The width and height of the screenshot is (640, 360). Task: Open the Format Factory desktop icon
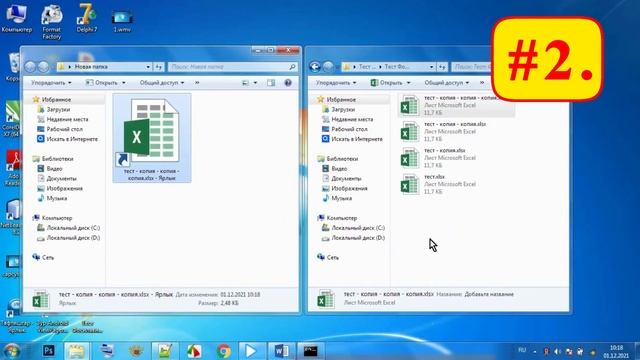click(x=51, y=21)
